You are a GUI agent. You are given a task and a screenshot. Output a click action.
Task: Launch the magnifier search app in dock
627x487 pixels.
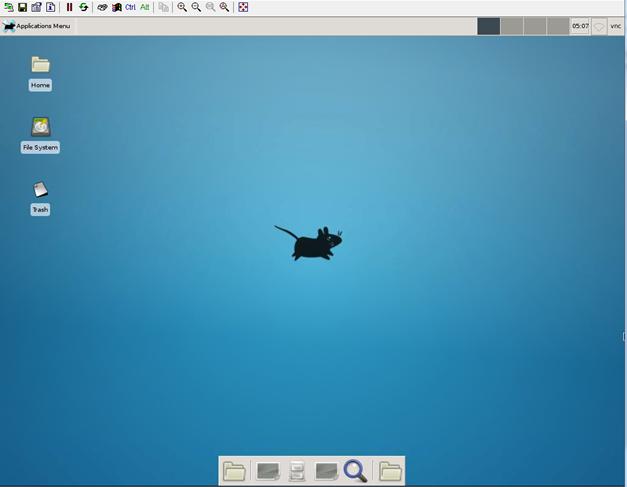[355, 470]
